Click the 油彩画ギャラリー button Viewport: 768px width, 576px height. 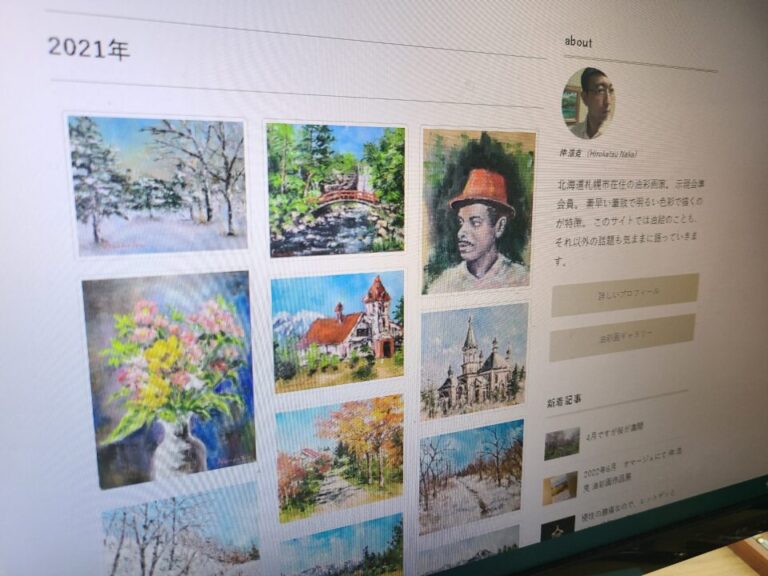622,337
